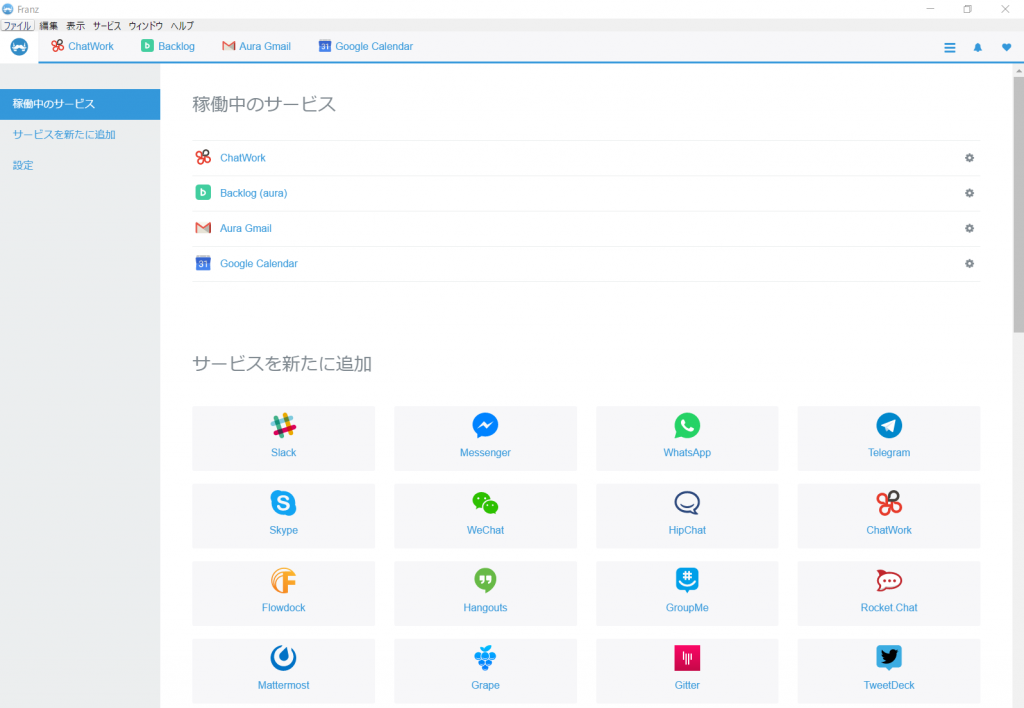Viewport: 1024px width, 708px height.
Task: Add the Telegram service
Action: point(889,438)
